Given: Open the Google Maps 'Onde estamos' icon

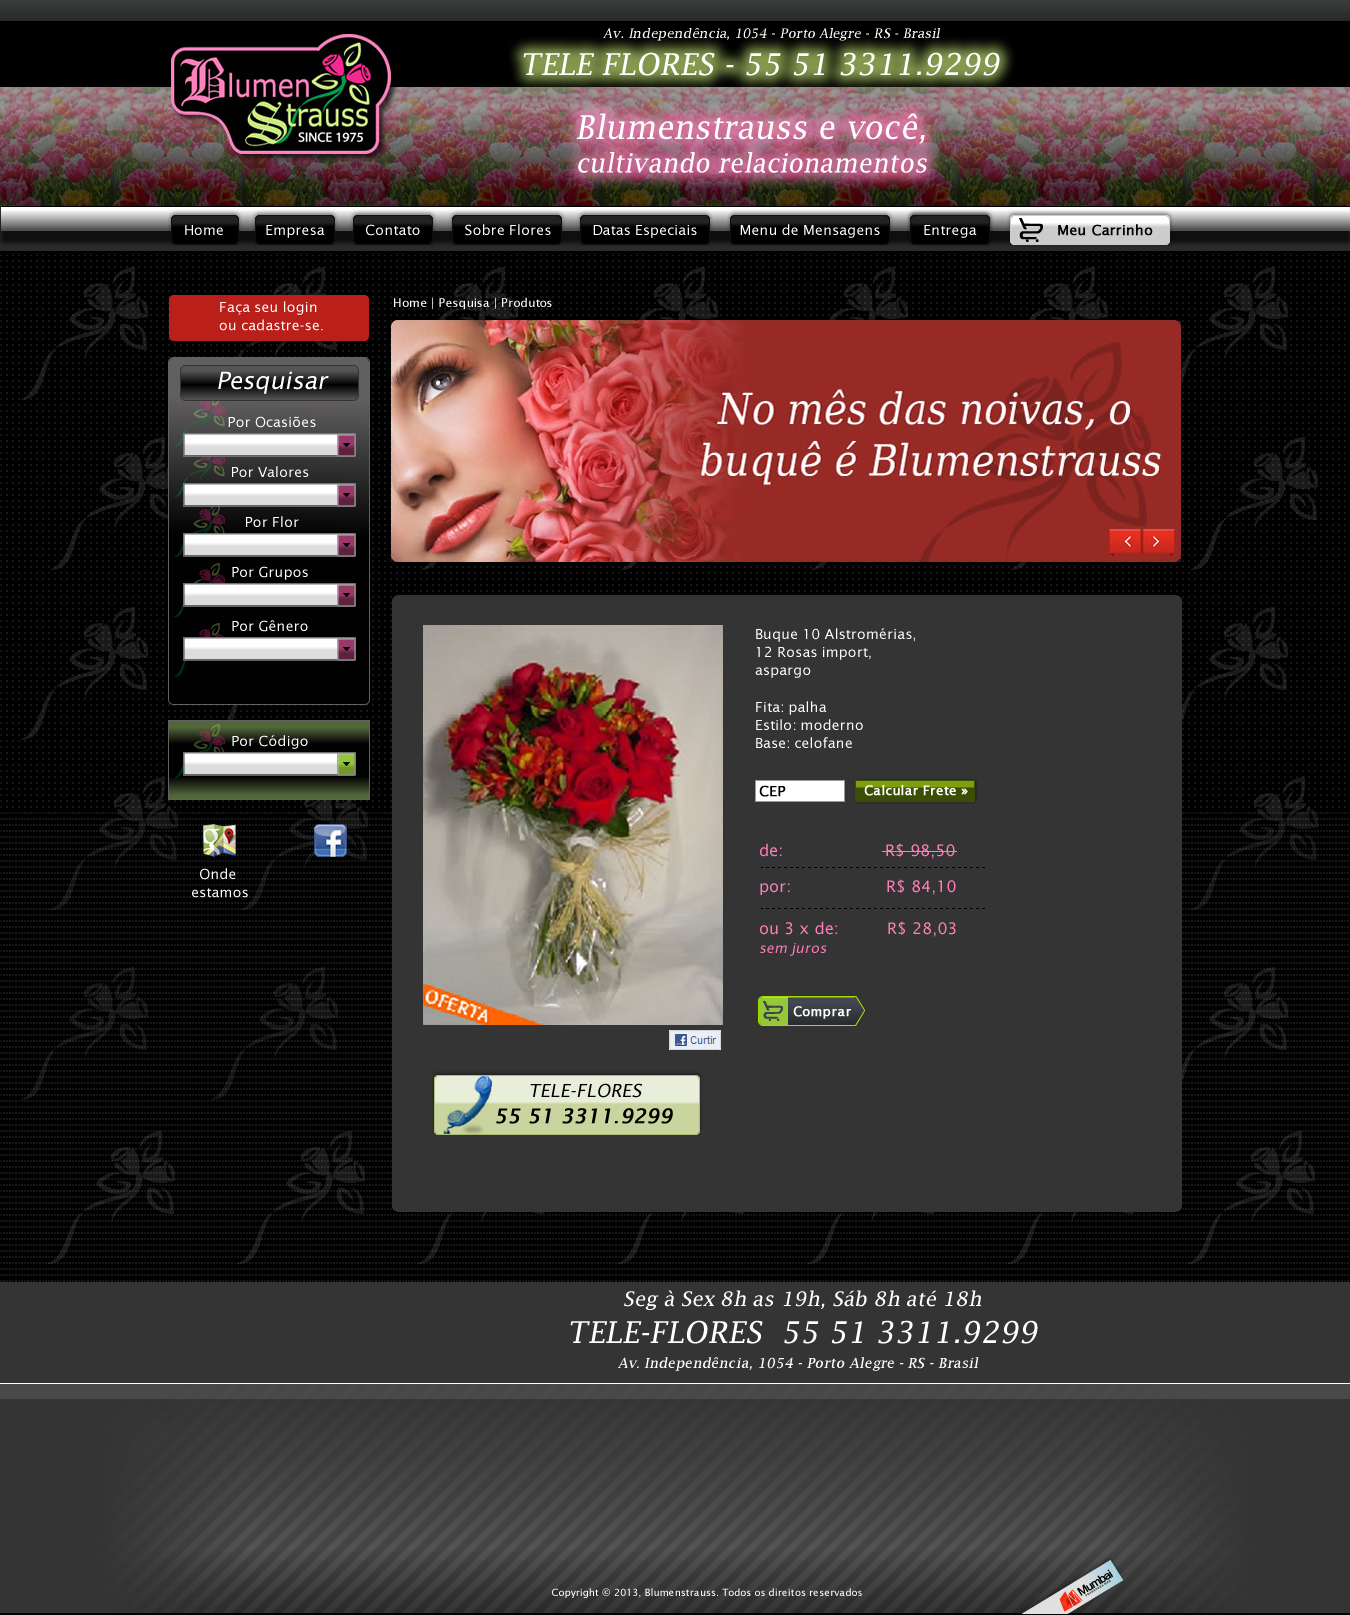Looking at the screenshot, I should (x=219, y=841).
